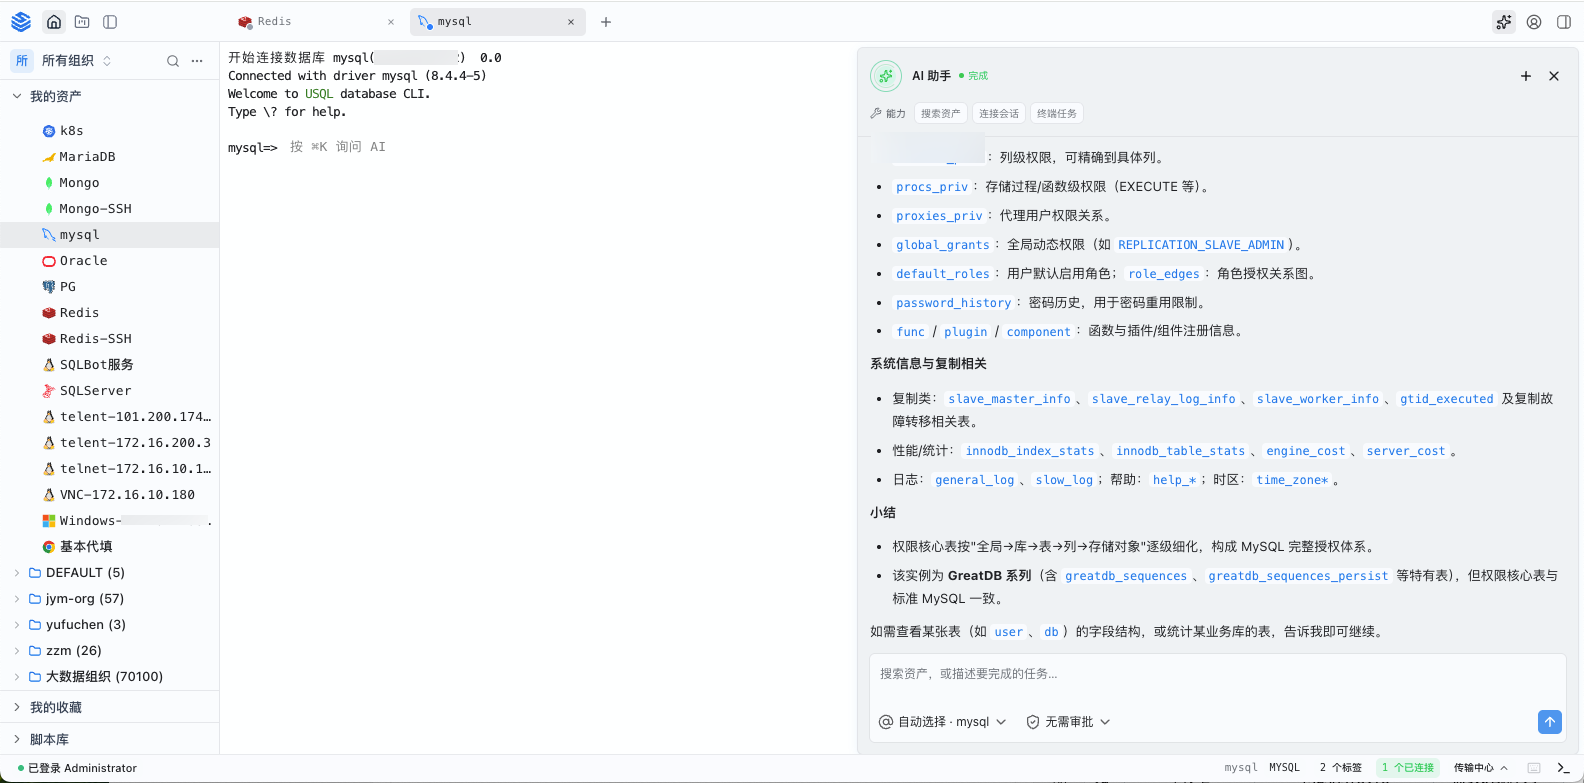The image size is (1584, 783).
Task: Select the SQLServer asset
Action: pyautogui.click(x=110, y=391)
